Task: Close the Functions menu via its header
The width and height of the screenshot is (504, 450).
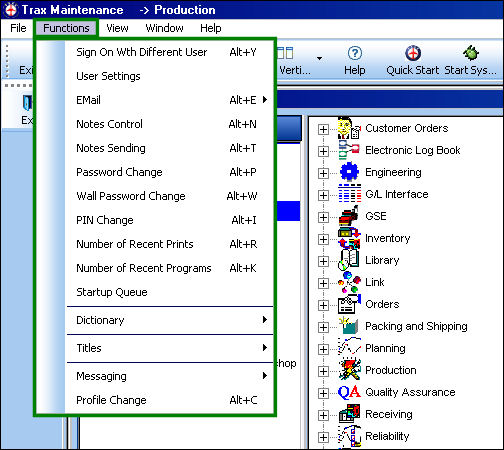Action: pos(66,28)
